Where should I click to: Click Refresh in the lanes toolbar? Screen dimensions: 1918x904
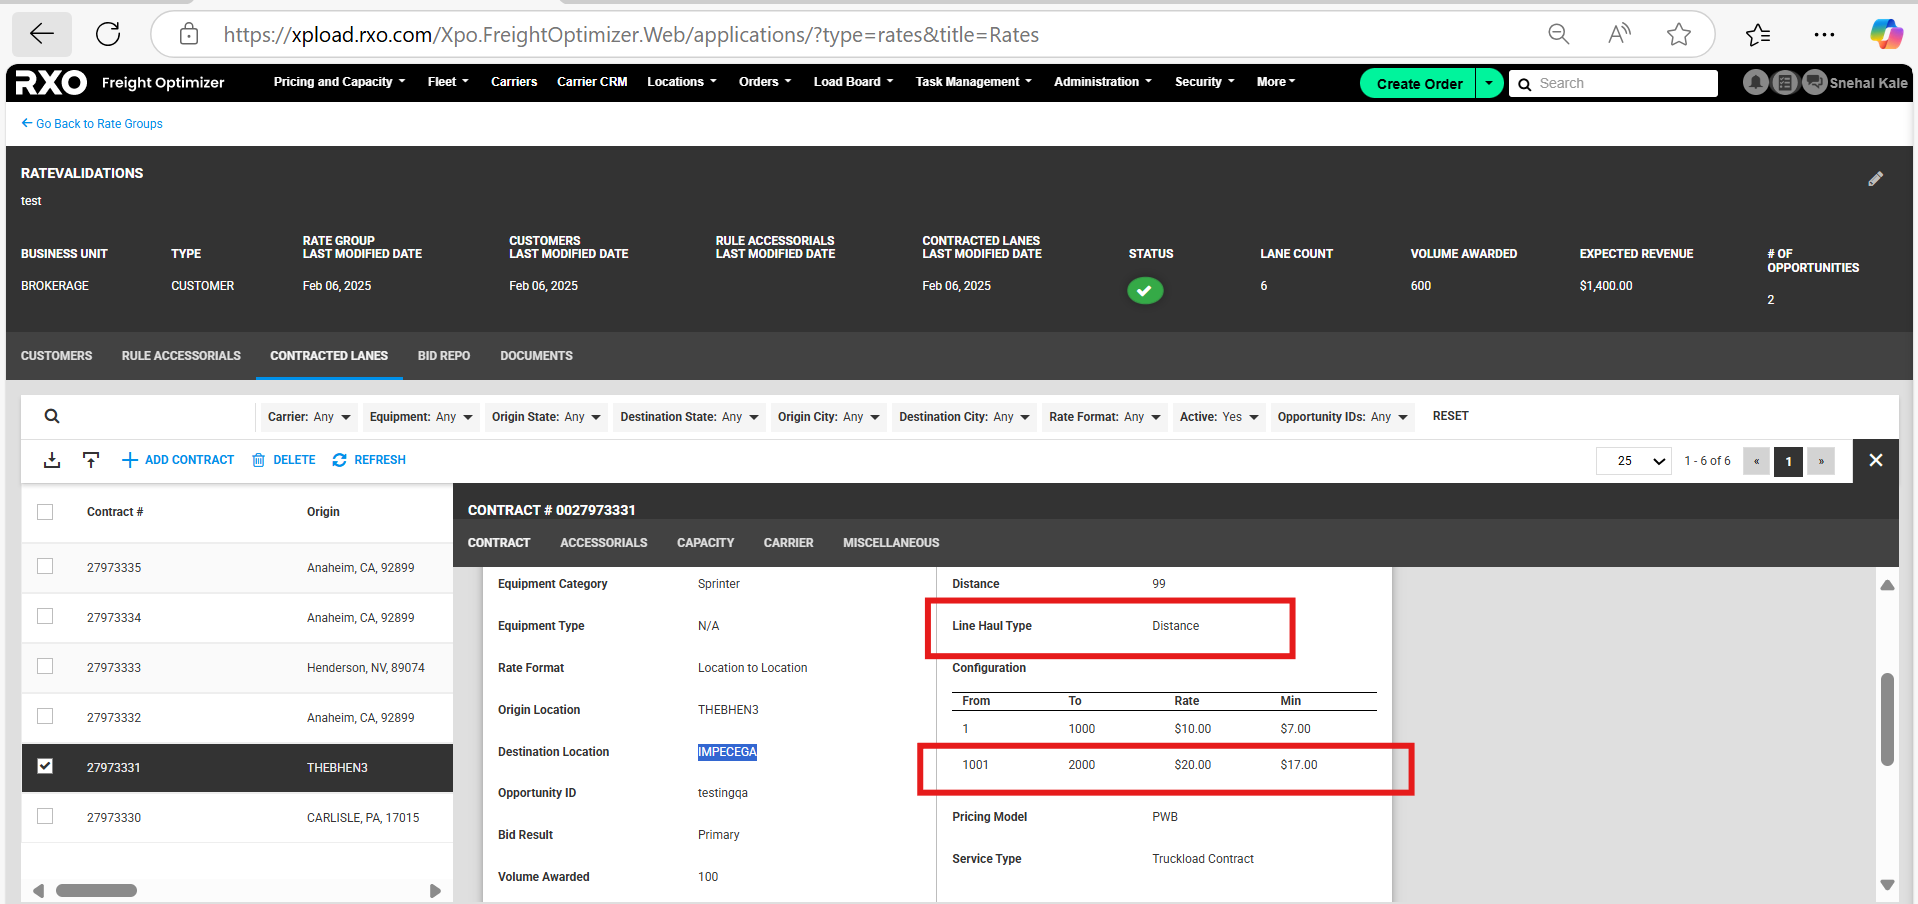[x=369, y=460]
